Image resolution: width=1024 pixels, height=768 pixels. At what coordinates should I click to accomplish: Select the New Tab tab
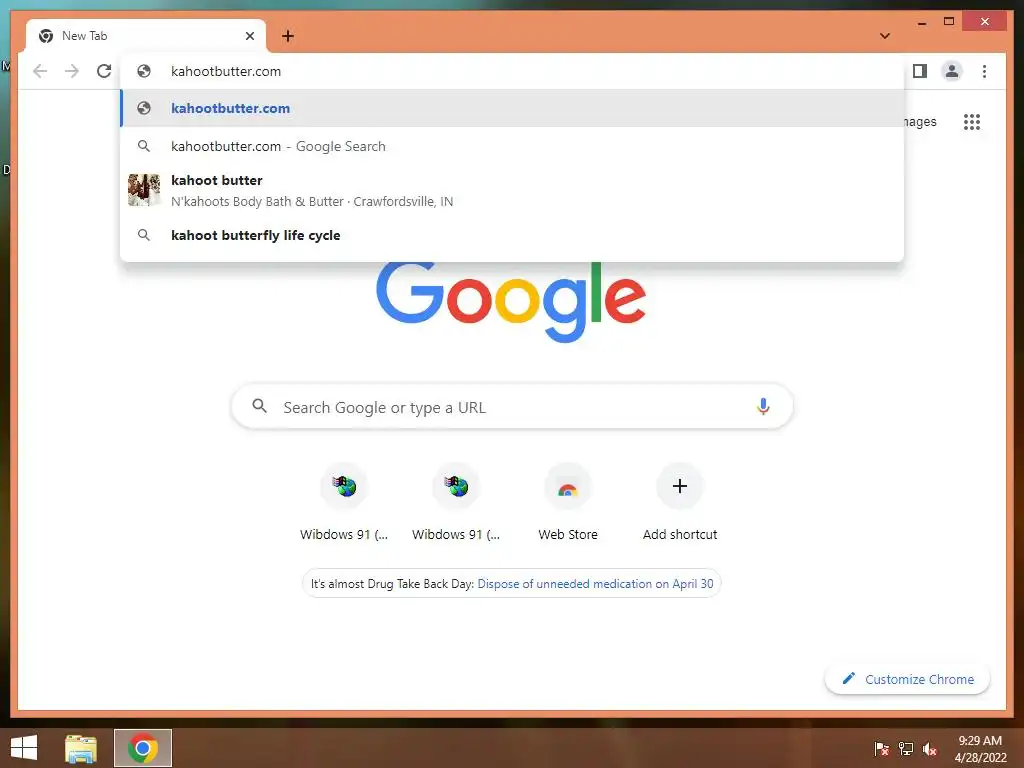(146, 36)
